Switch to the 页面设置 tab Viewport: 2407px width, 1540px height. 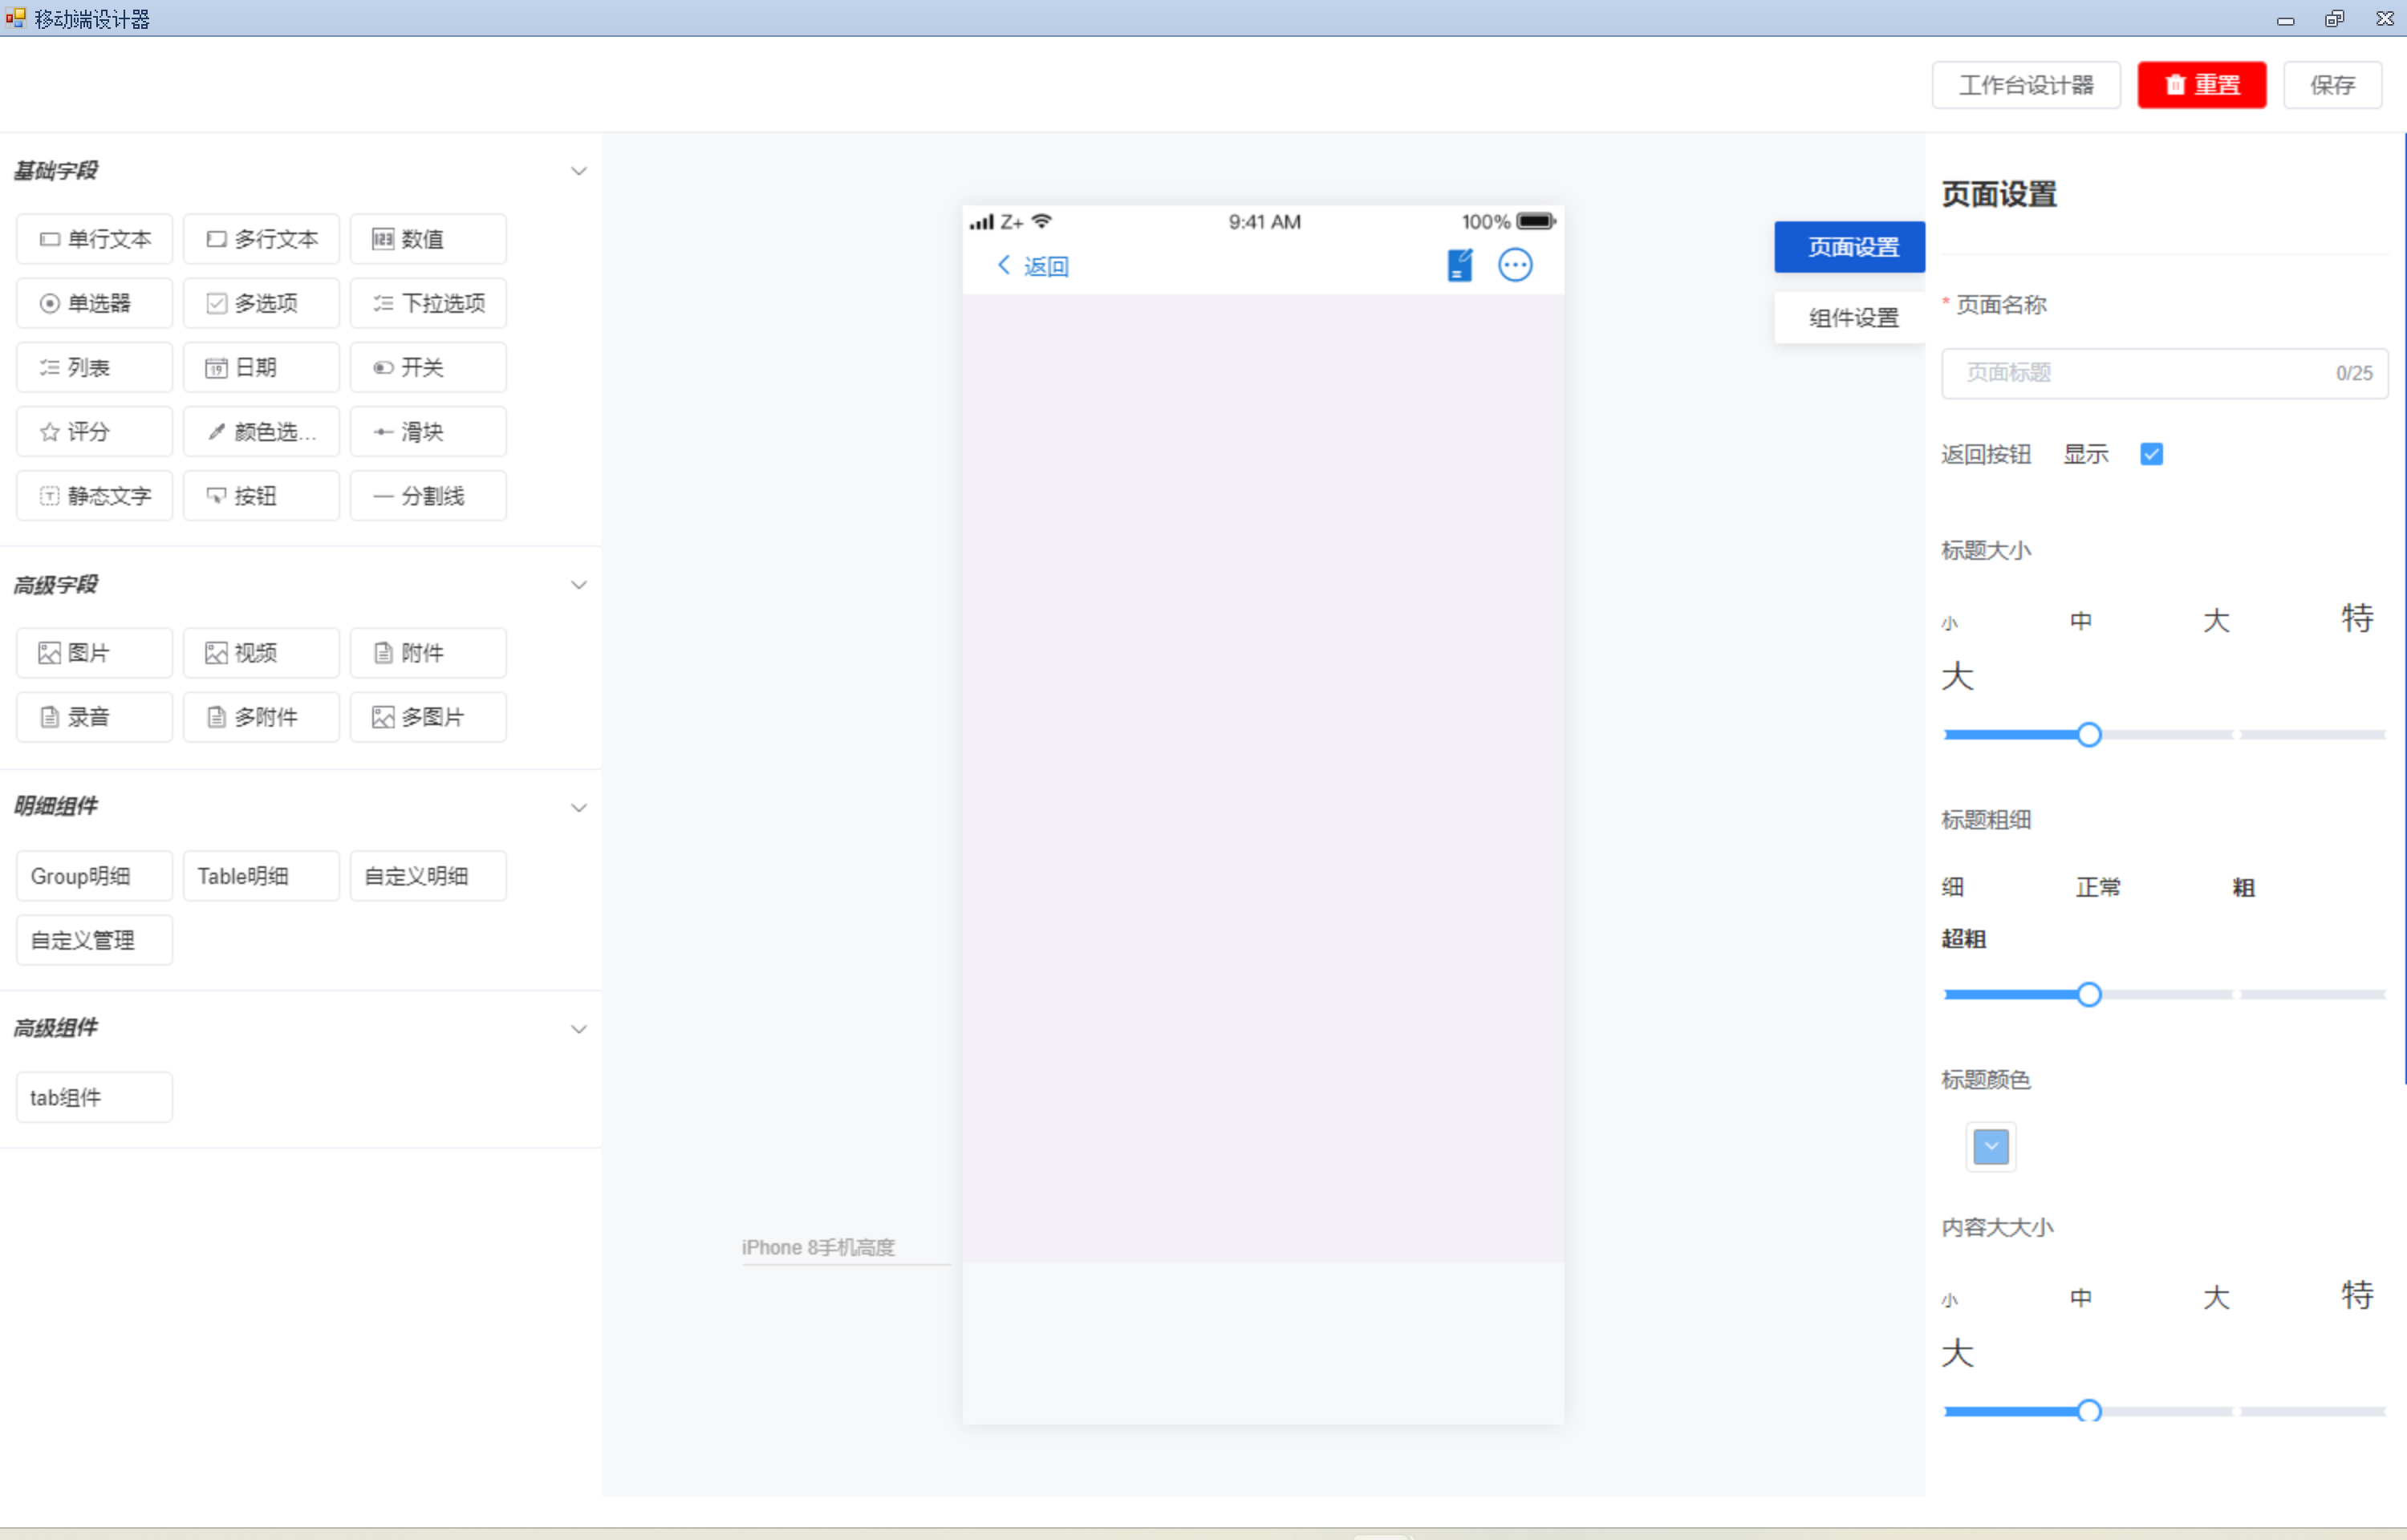coord(1852,247)
